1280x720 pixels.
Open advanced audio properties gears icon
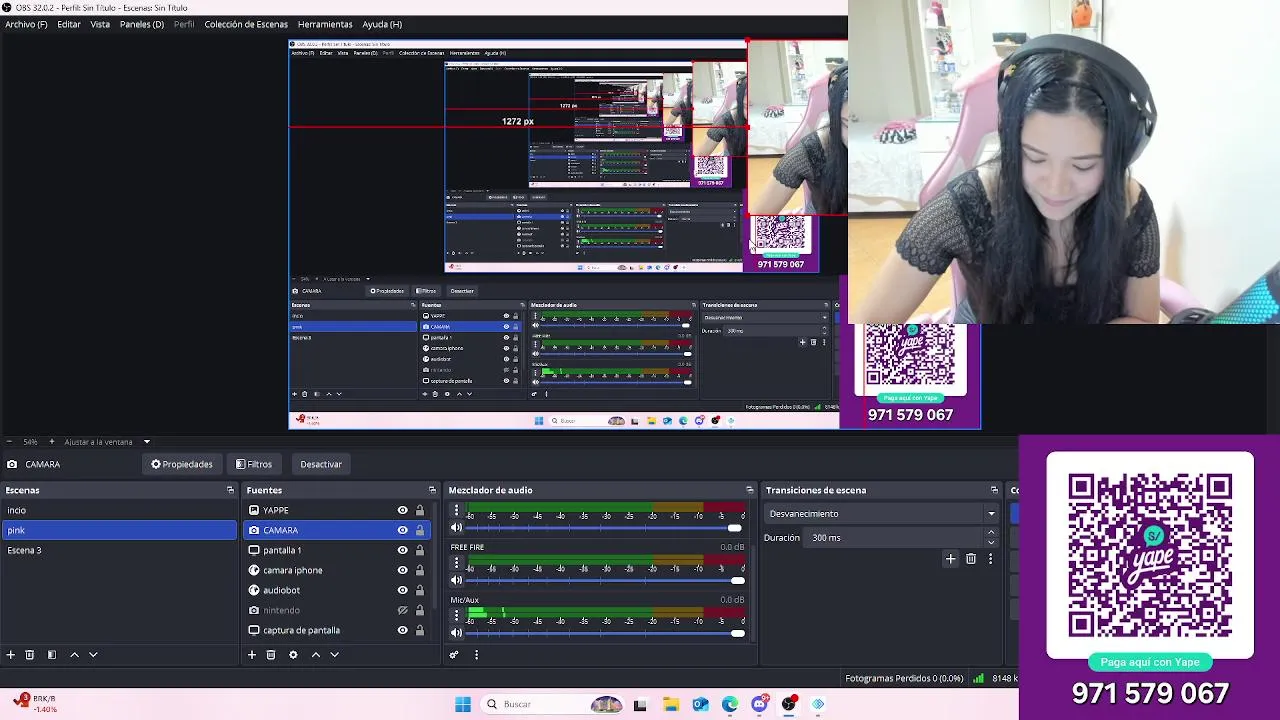[x=454, y=655]
